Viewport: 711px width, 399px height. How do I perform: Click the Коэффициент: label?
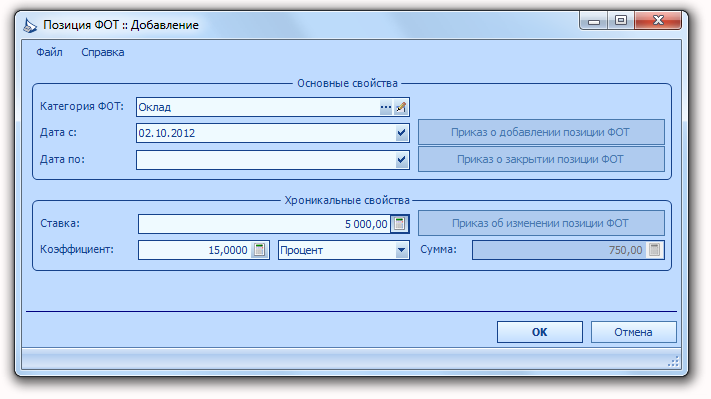tap(77, 249)
